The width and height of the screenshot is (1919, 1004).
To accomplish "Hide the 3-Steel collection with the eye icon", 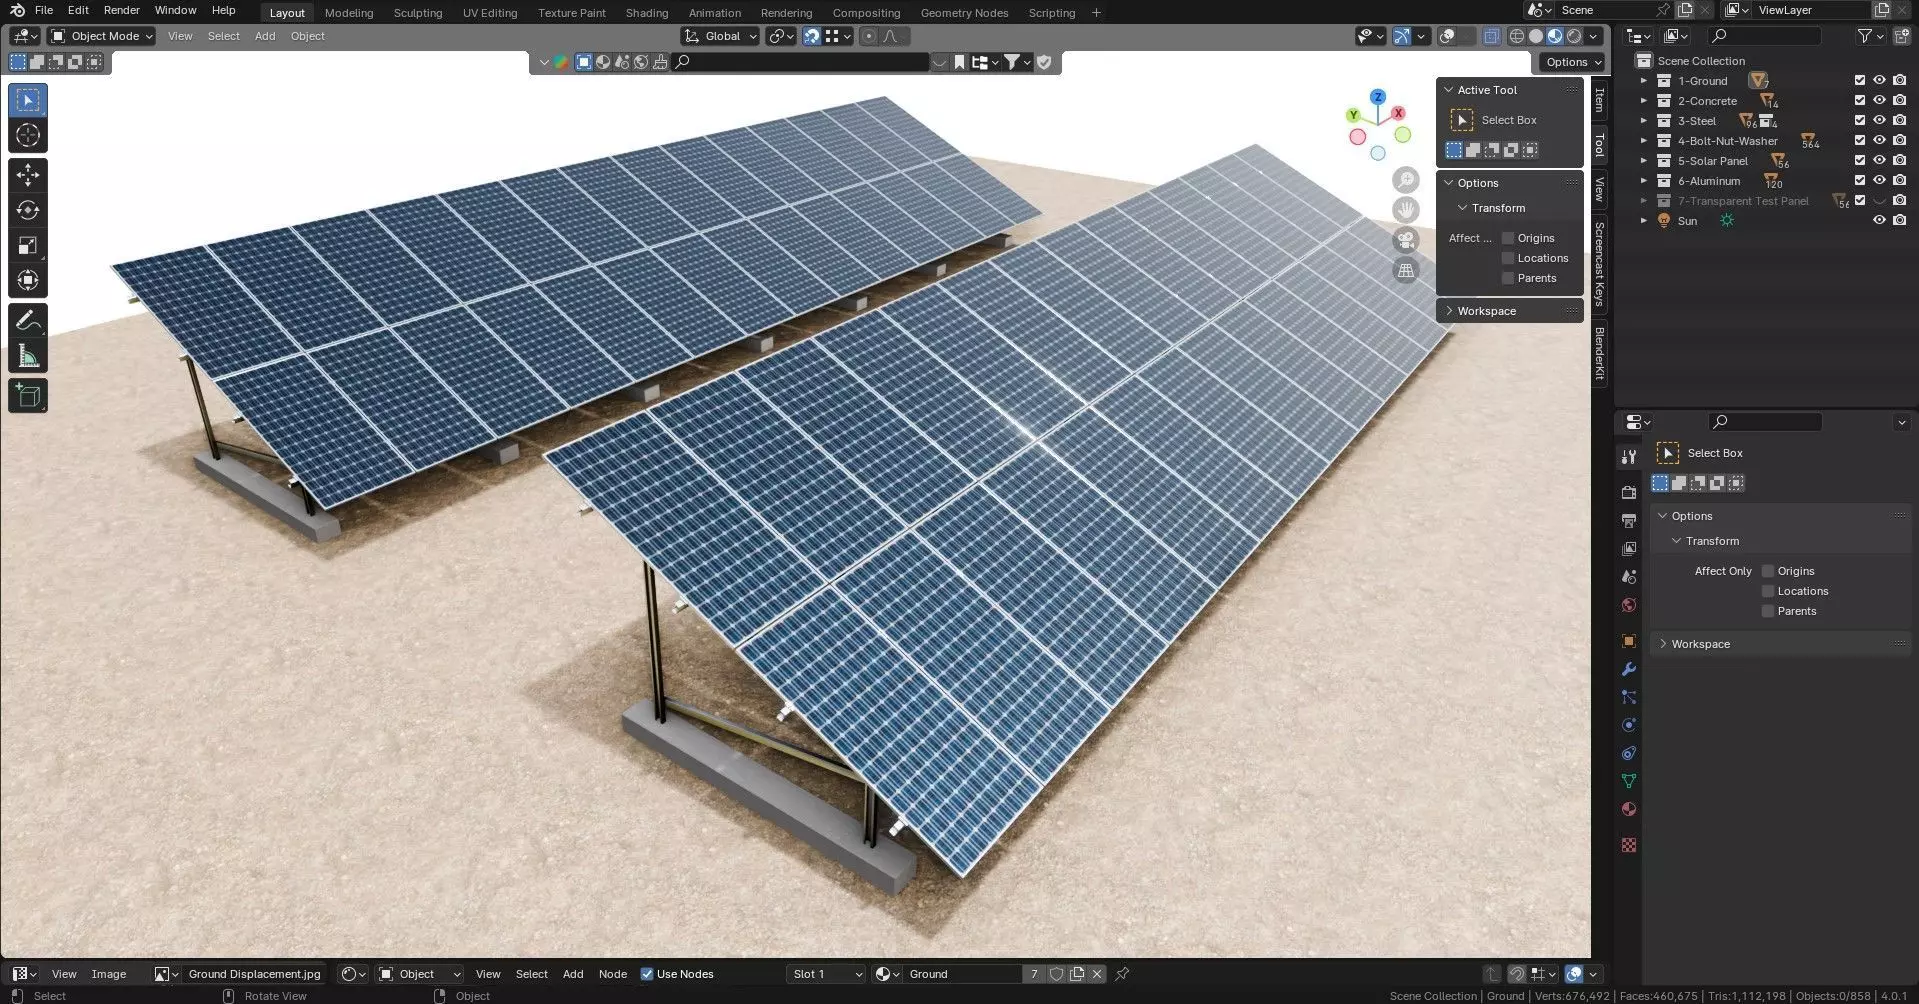I will pyautogui.click(x=1879, y=121).
